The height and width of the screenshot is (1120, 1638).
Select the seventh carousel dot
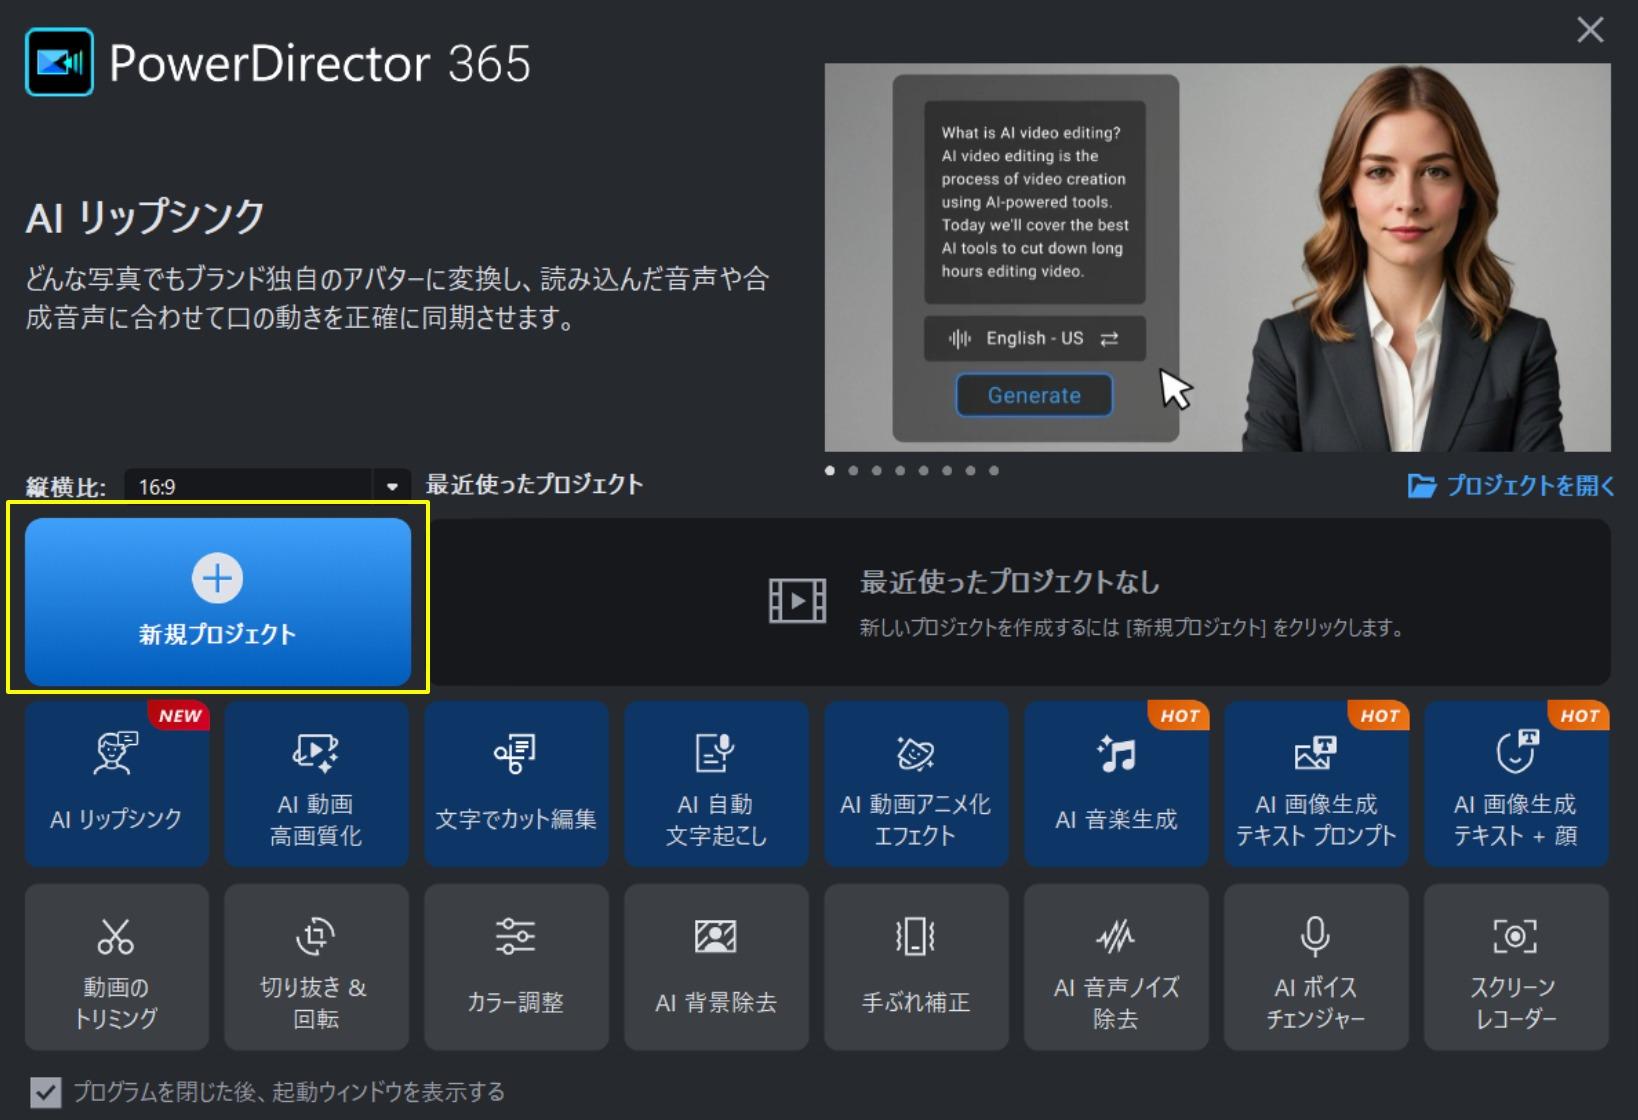(x=970, y=470)
